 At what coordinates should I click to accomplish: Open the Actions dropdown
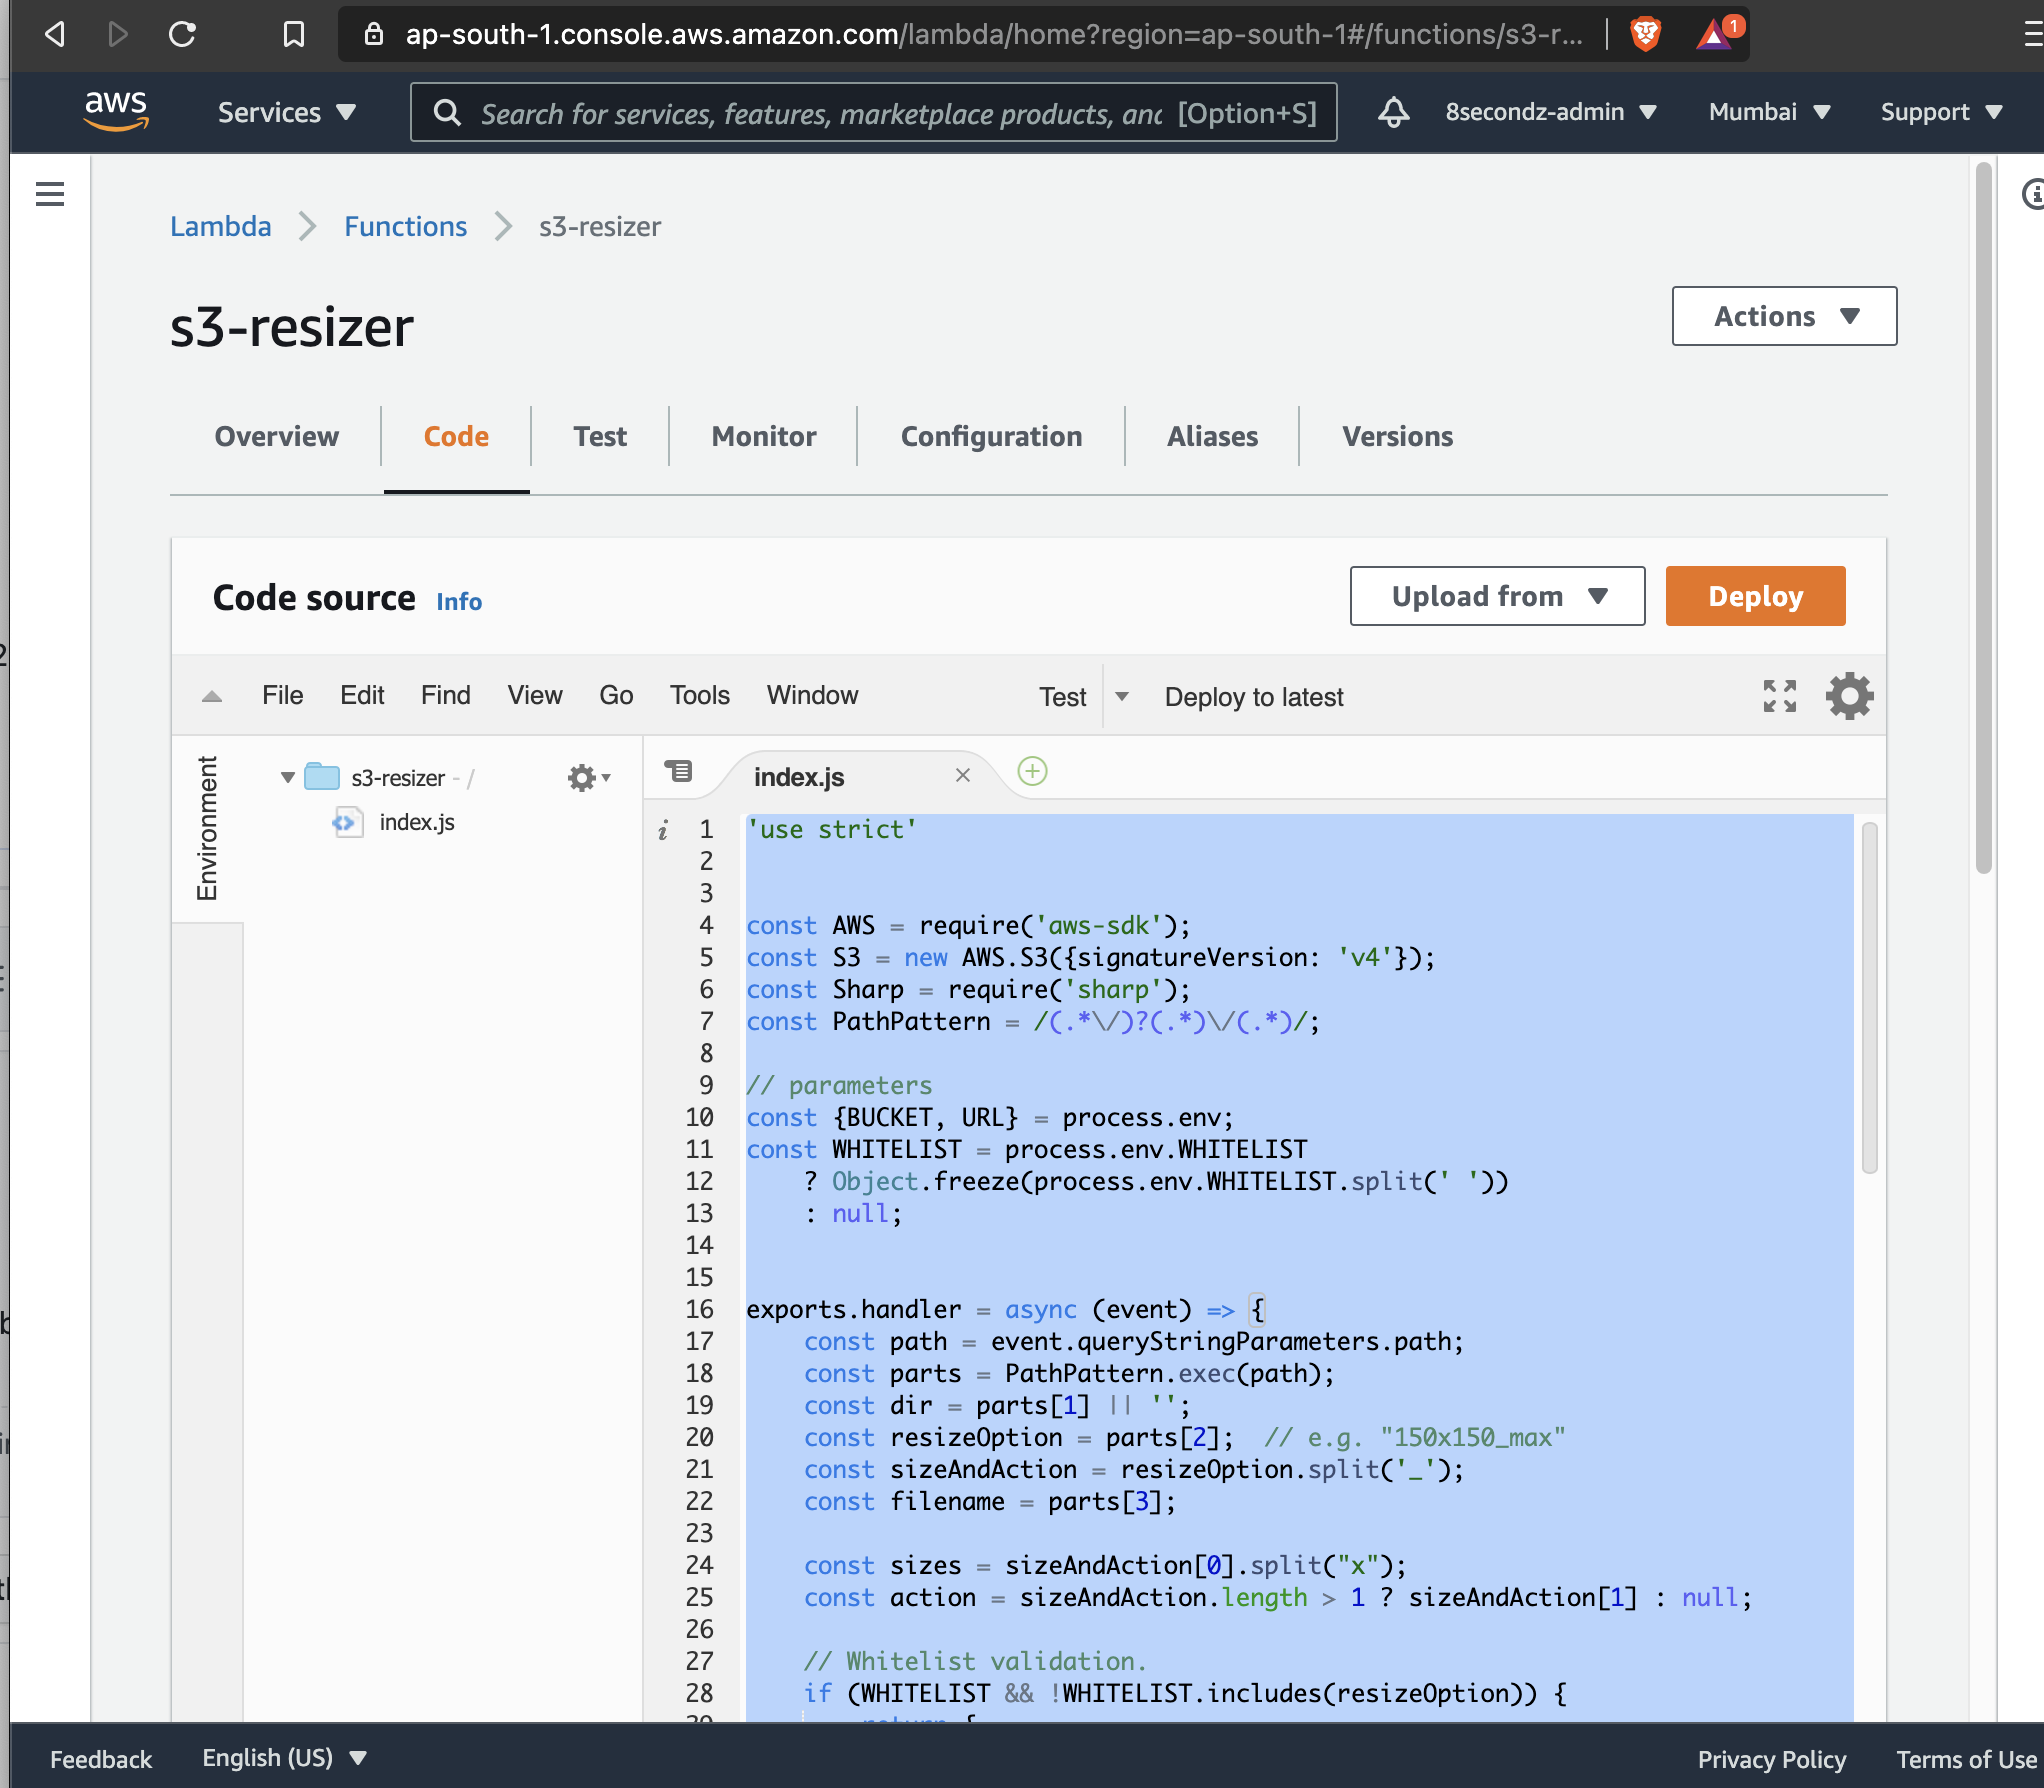1783,316
